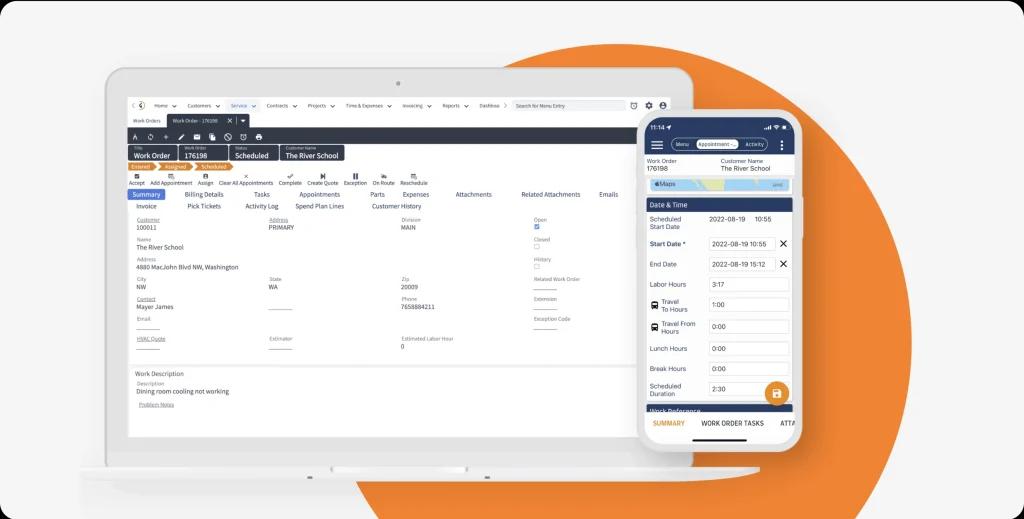Switch to the Billing Details tab
This screenshot has height=519, width=1024.
tap(204, 195)
